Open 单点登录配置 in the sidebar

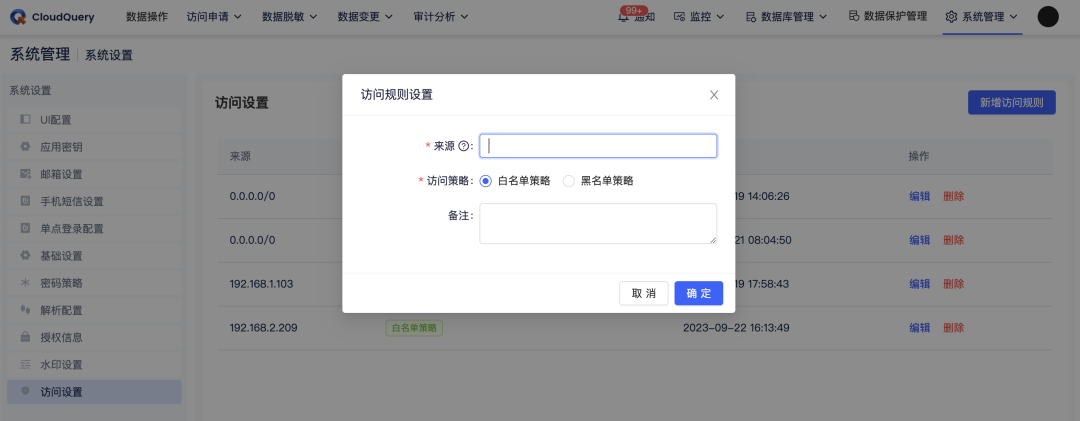(95, 228)
